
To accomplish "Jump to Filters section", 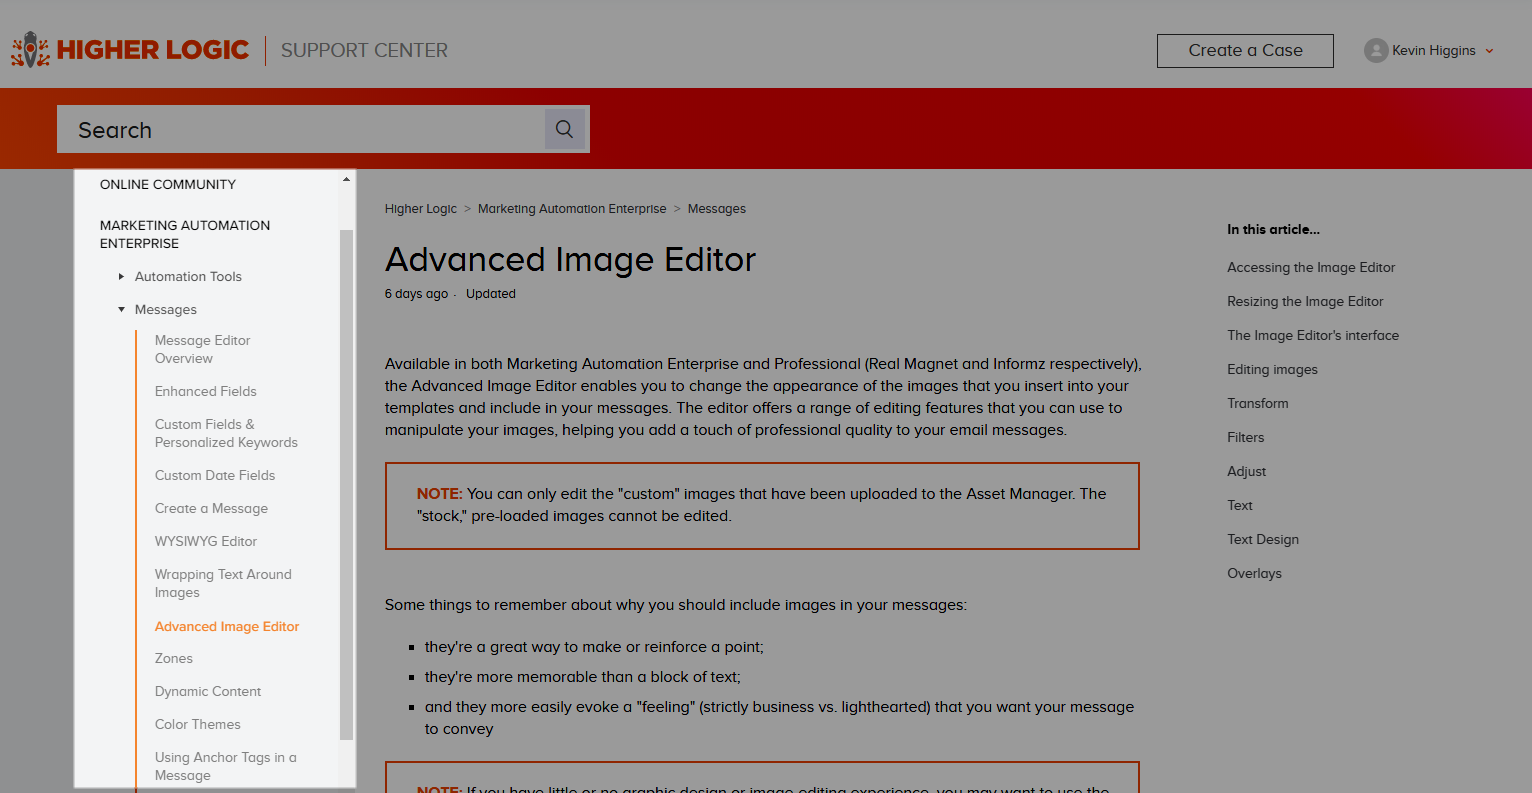I will tap(1246, 437).
